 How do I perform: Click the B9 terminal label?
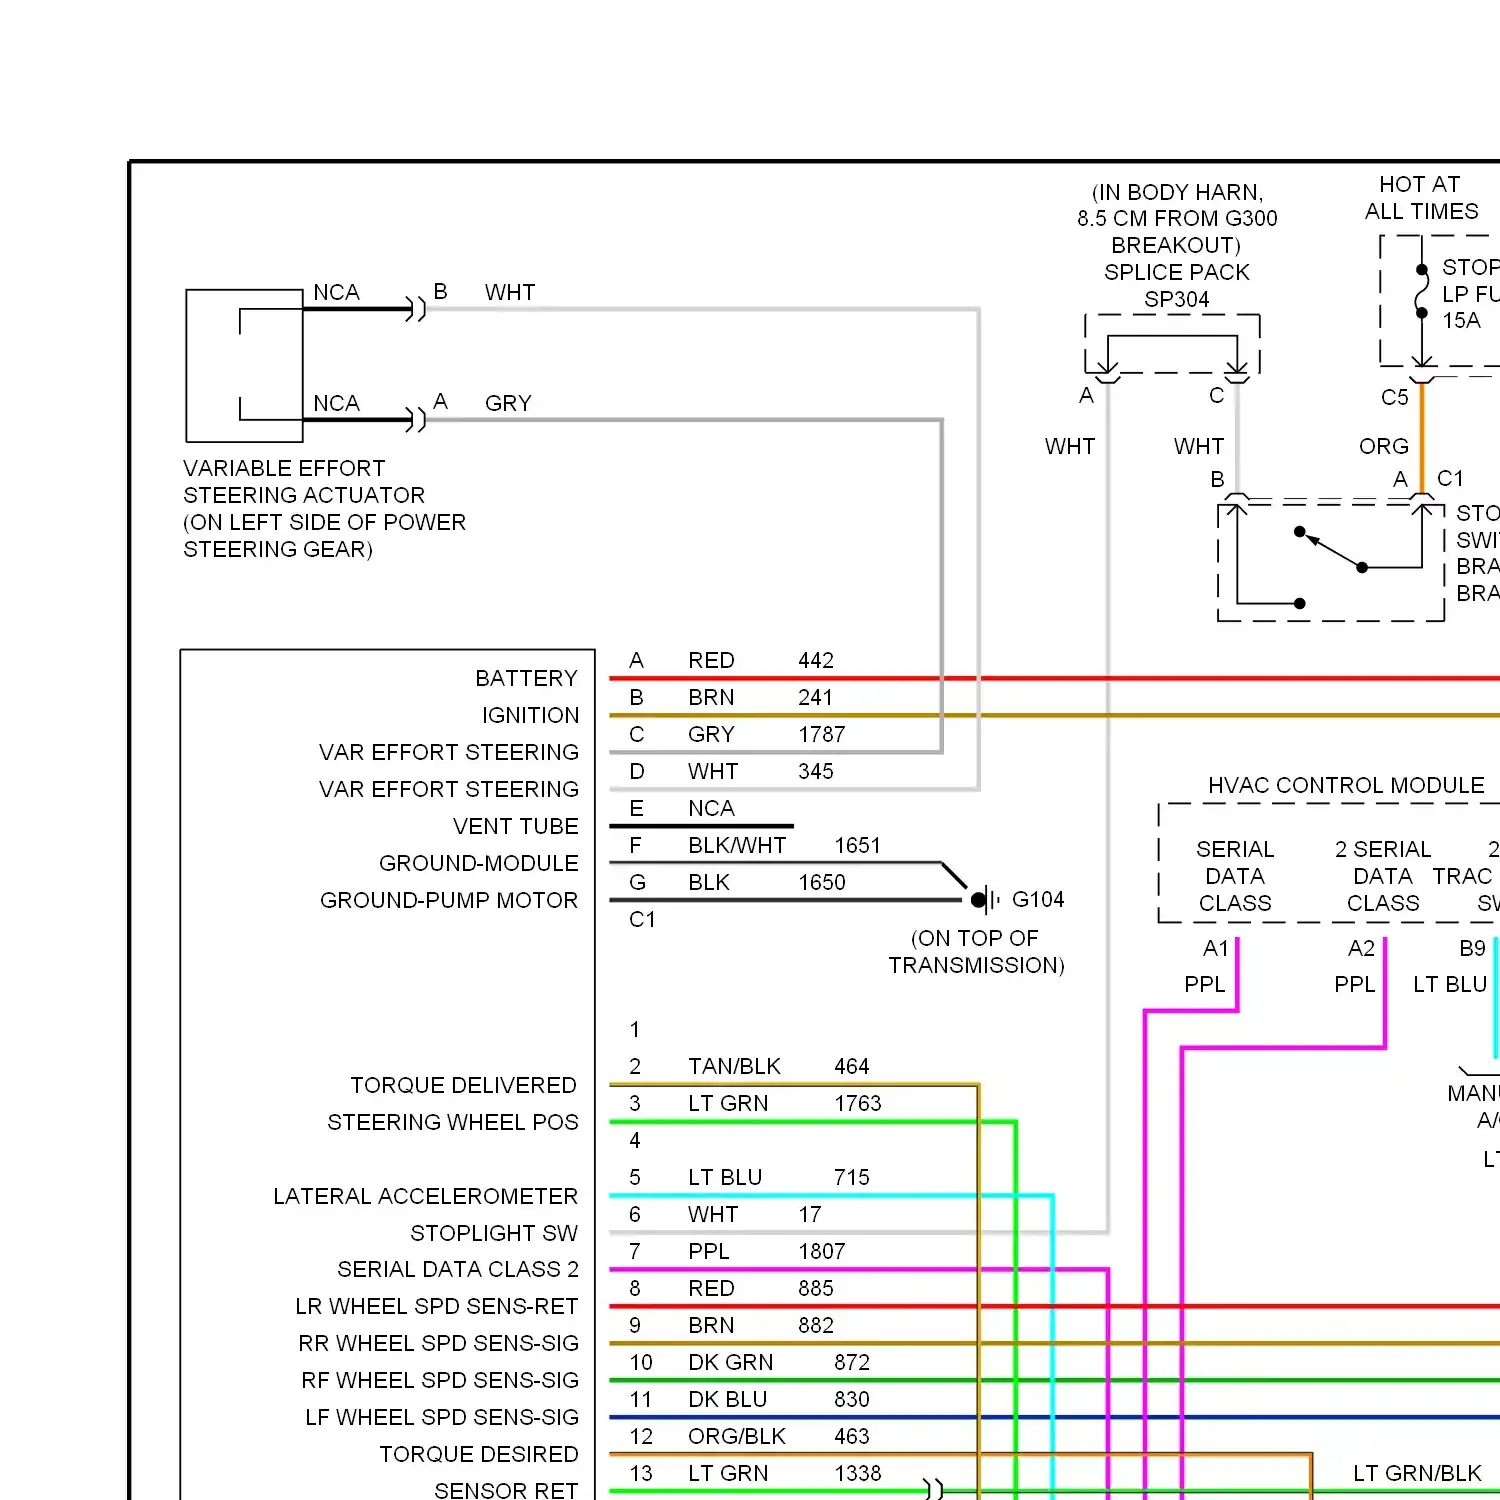point(1472,948)
